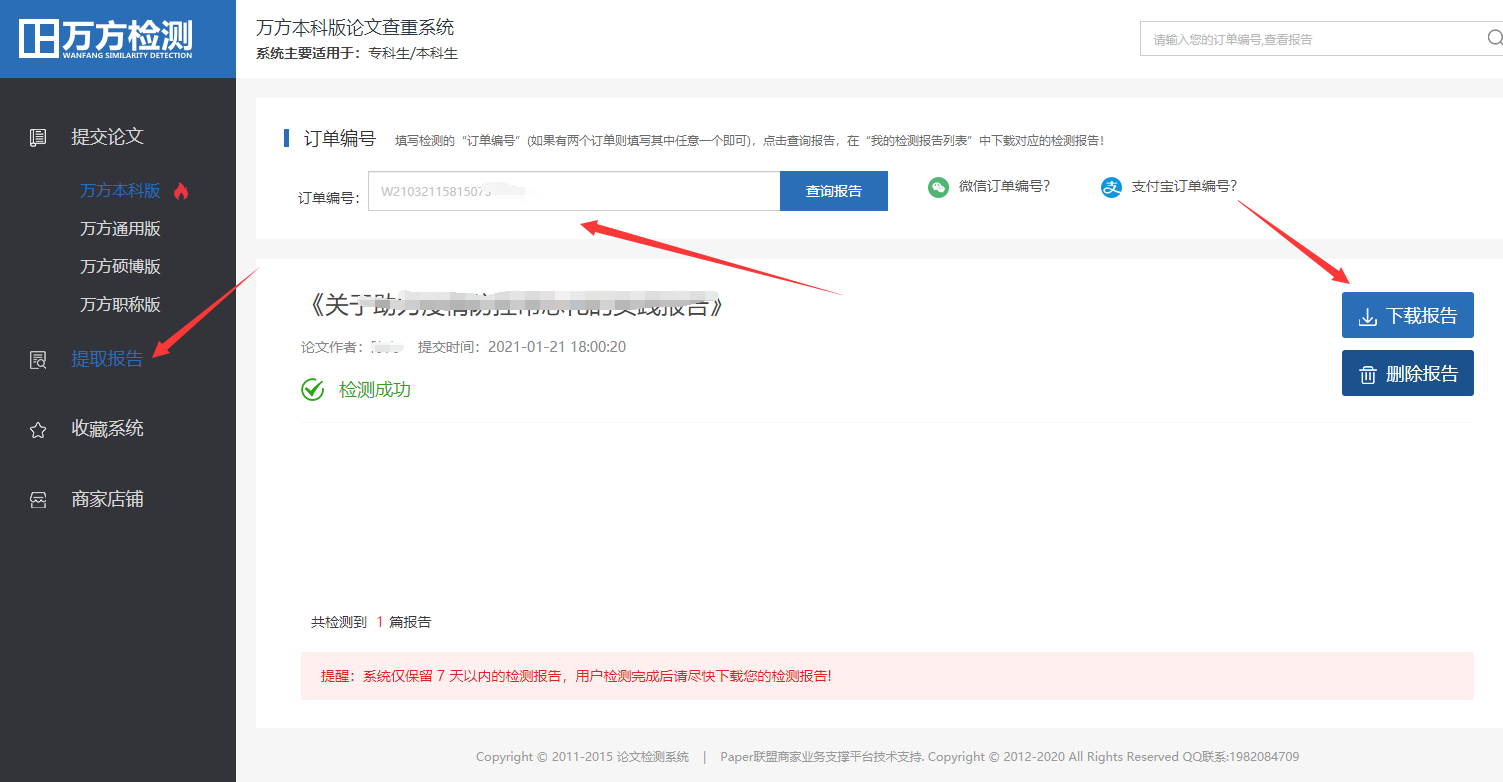This screenshot has width=1503, height=782.
Task: Click the magnifier search icon in header
Action: 1495,38
